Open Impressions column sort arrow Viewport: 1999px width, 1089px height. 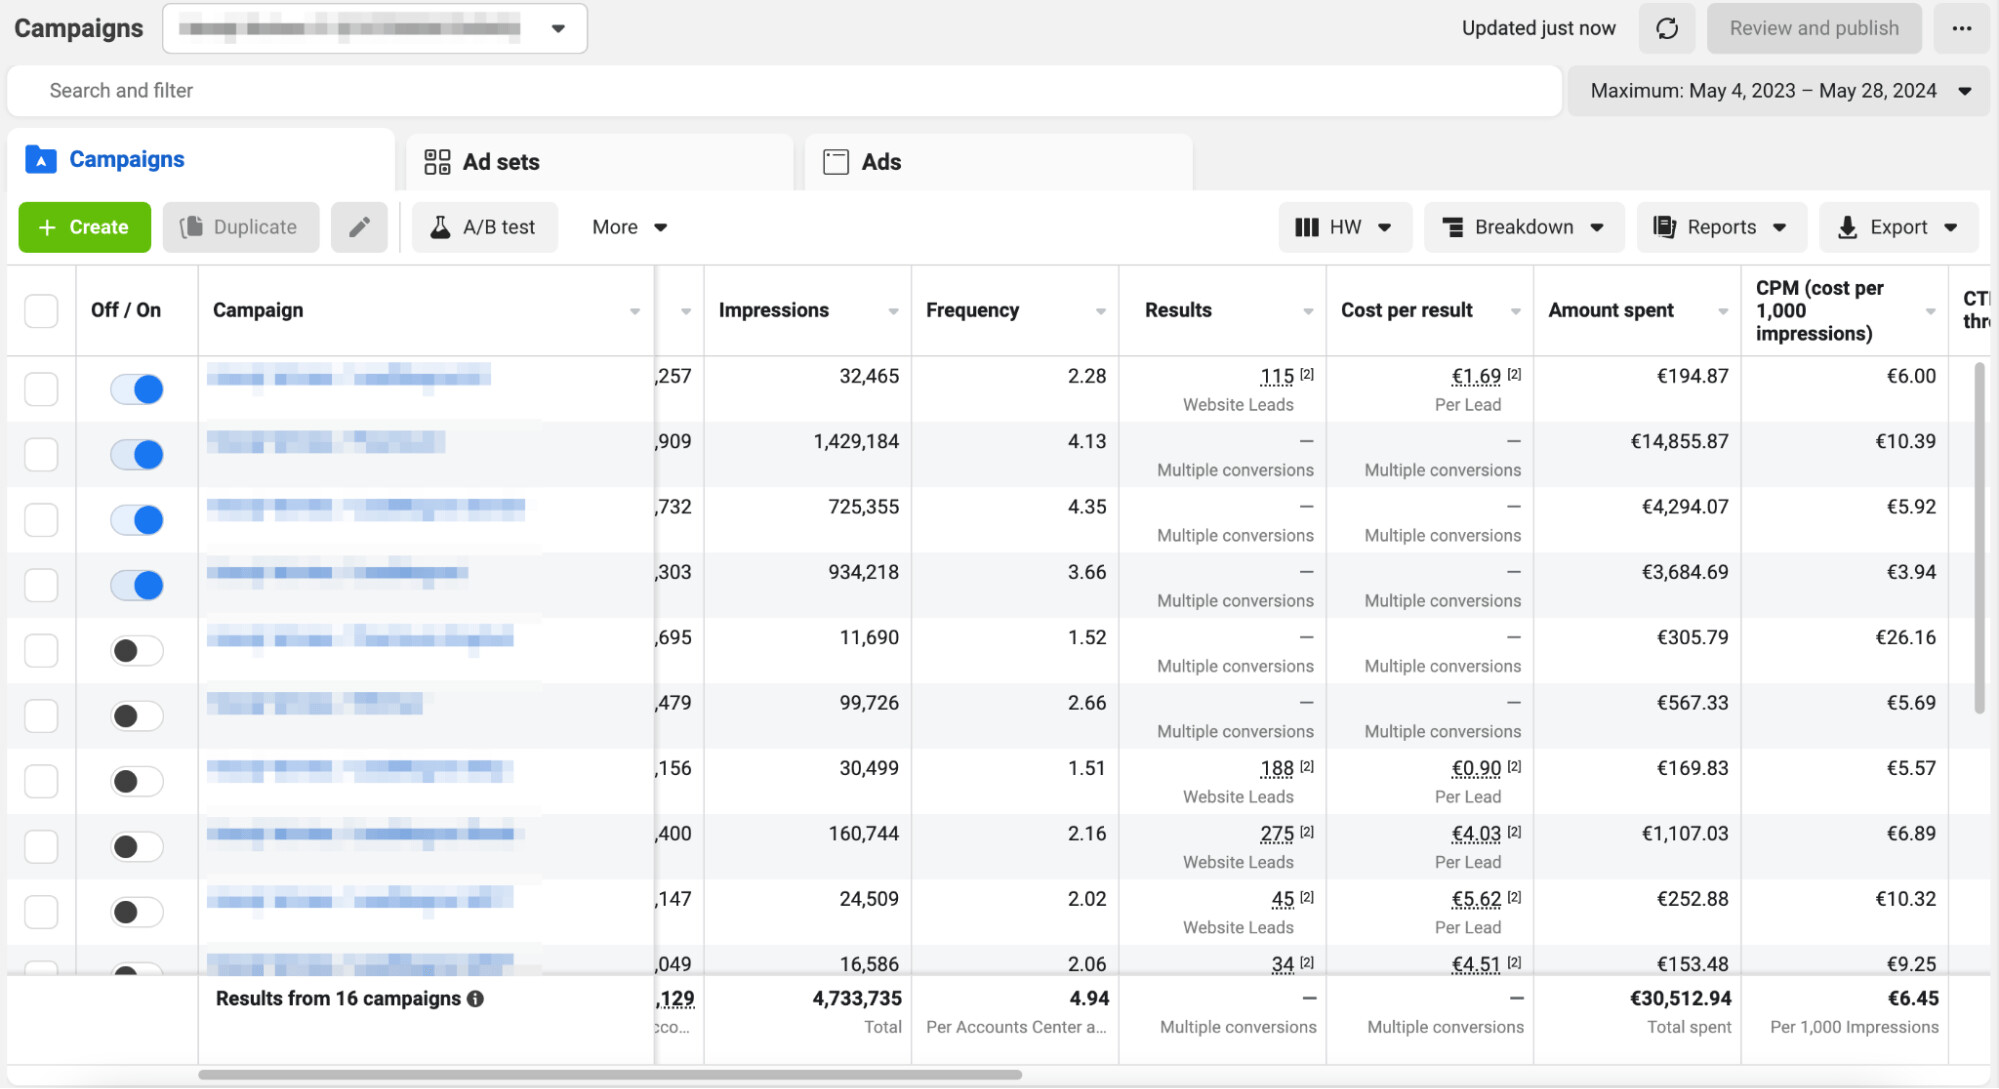pos(893,312)
